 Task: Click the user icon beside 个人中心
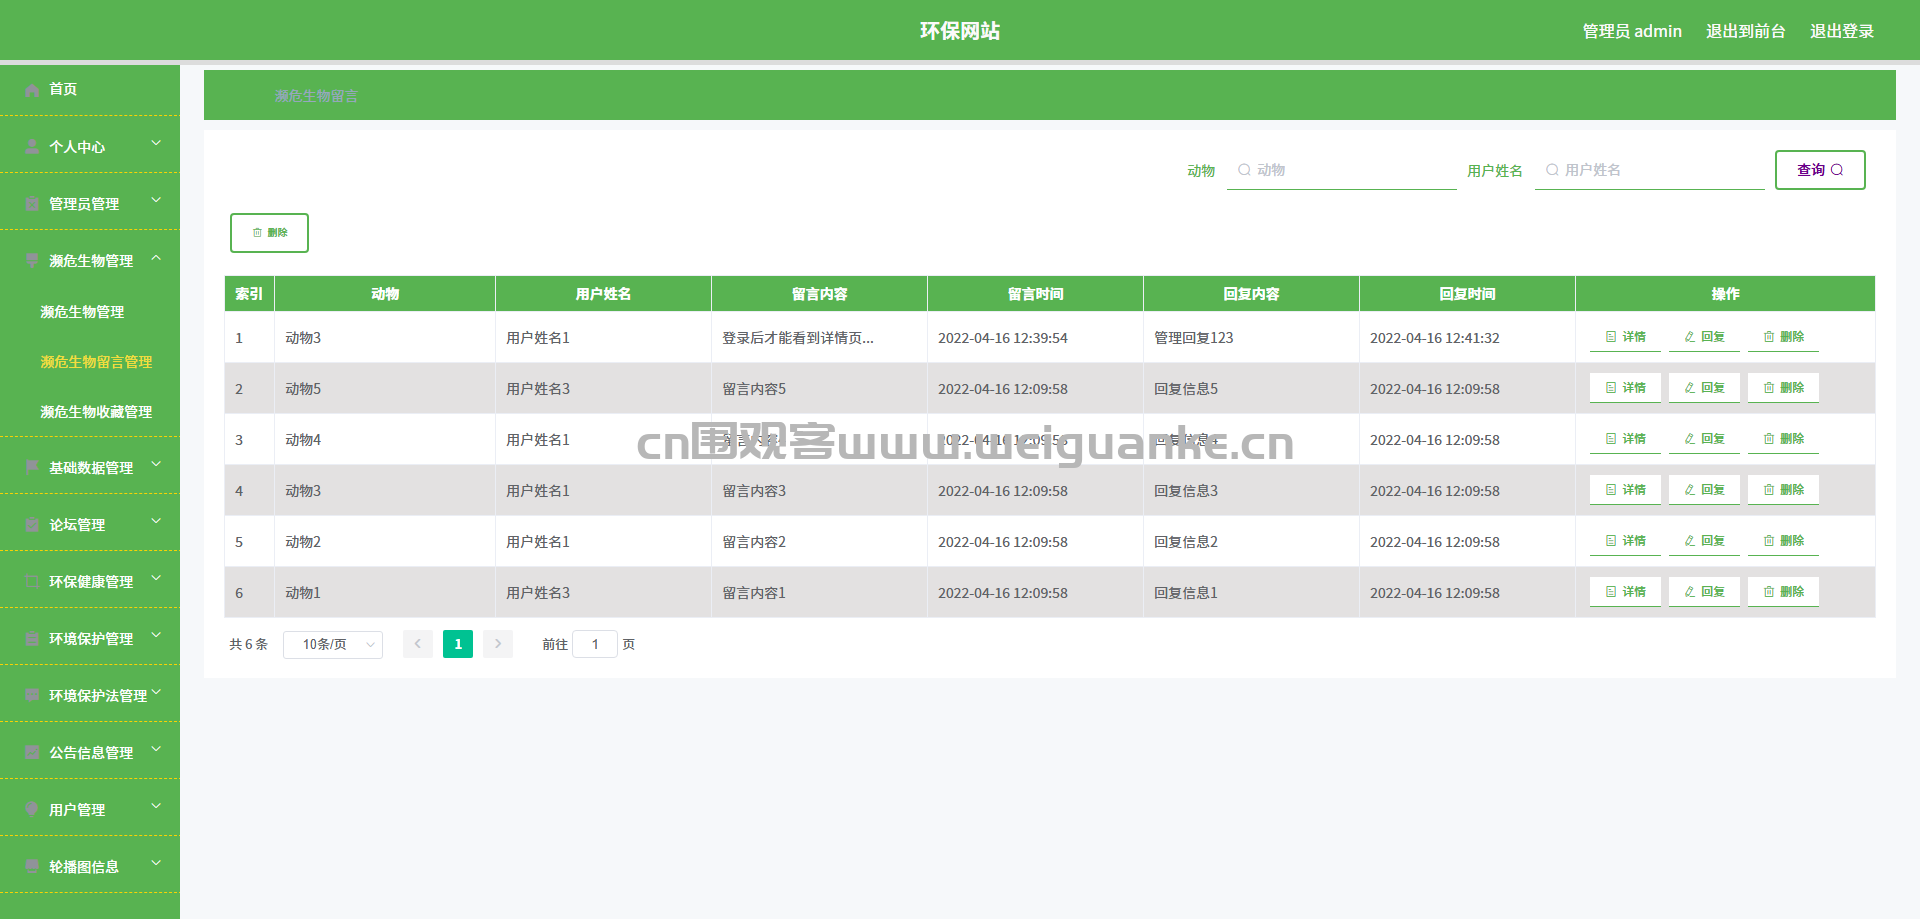click(x=32, y=147)
